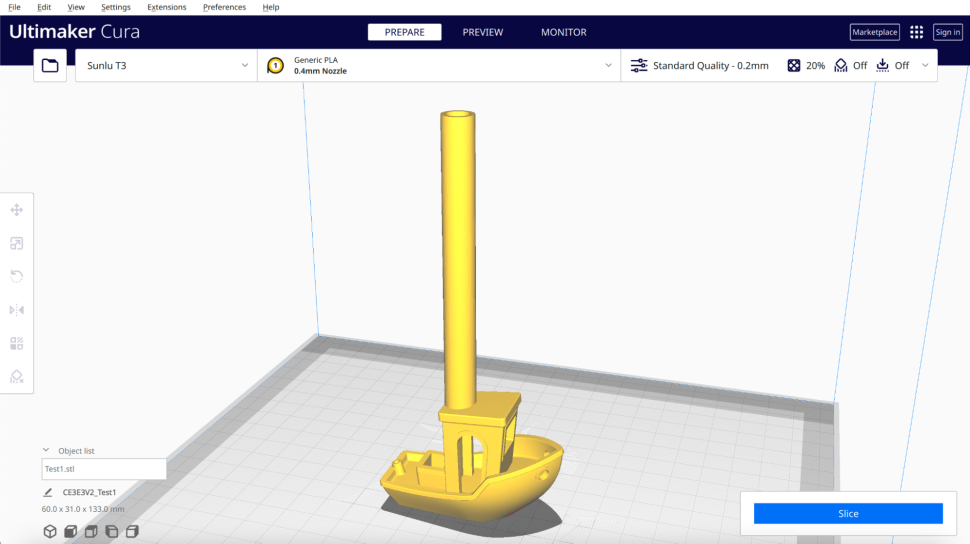Image resolution: width=970 pixels, height=544 pixels.
Task: Expand the print settings panel chevron
Action: (925, 66)
